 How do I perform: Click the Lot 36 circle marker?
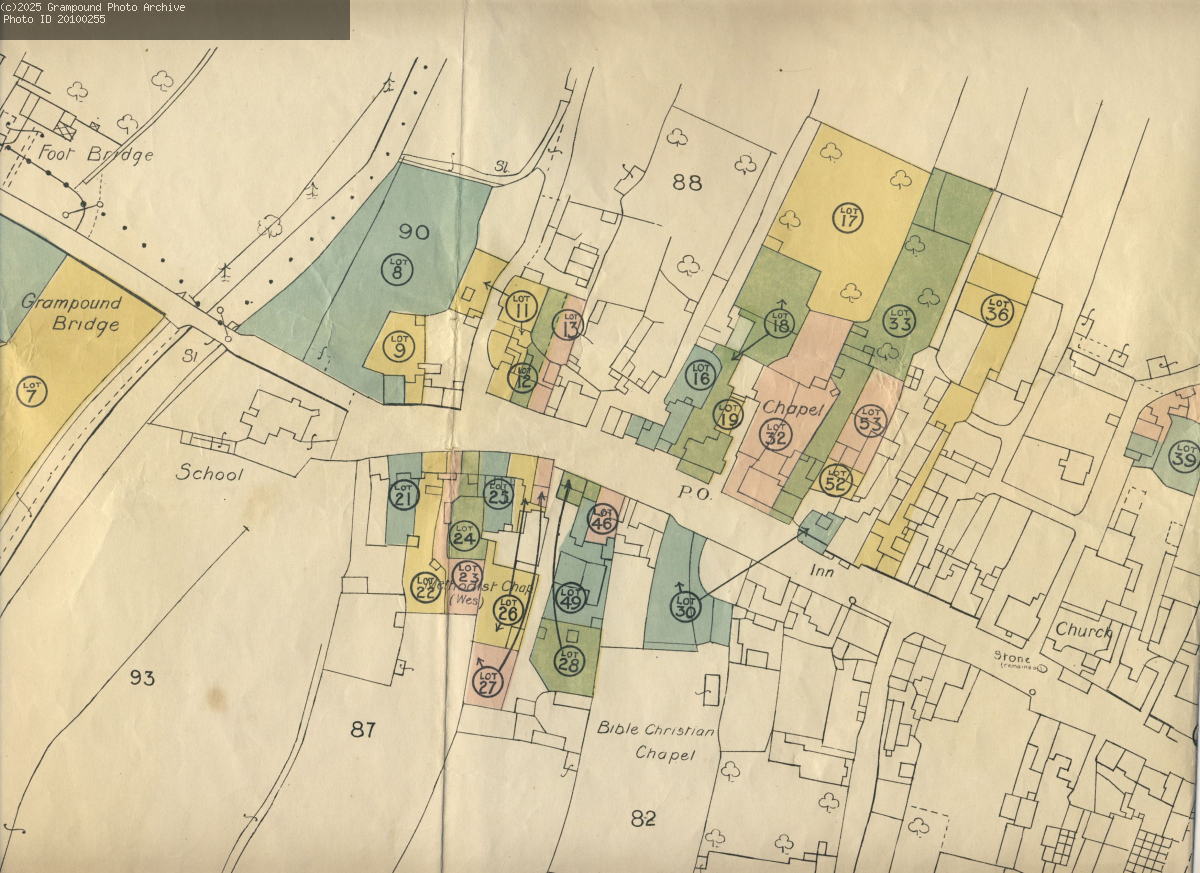coord(996,310)
